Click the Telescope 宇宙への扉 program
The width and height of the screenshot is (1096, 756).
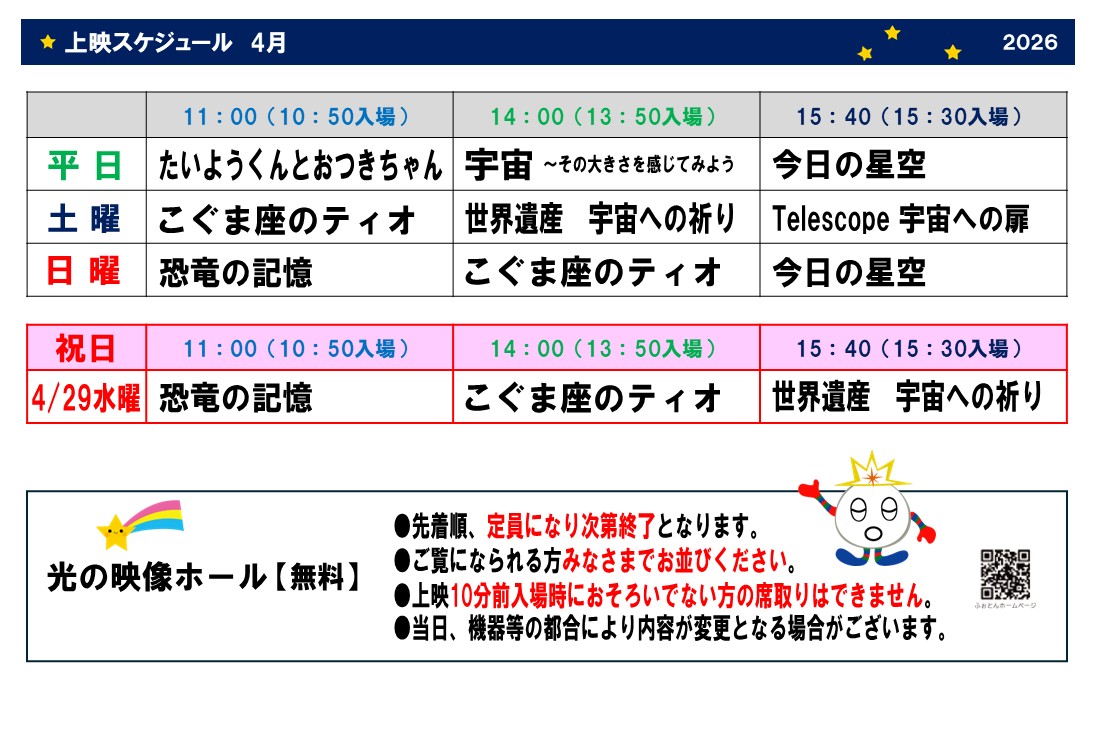(x=900, y=219)
